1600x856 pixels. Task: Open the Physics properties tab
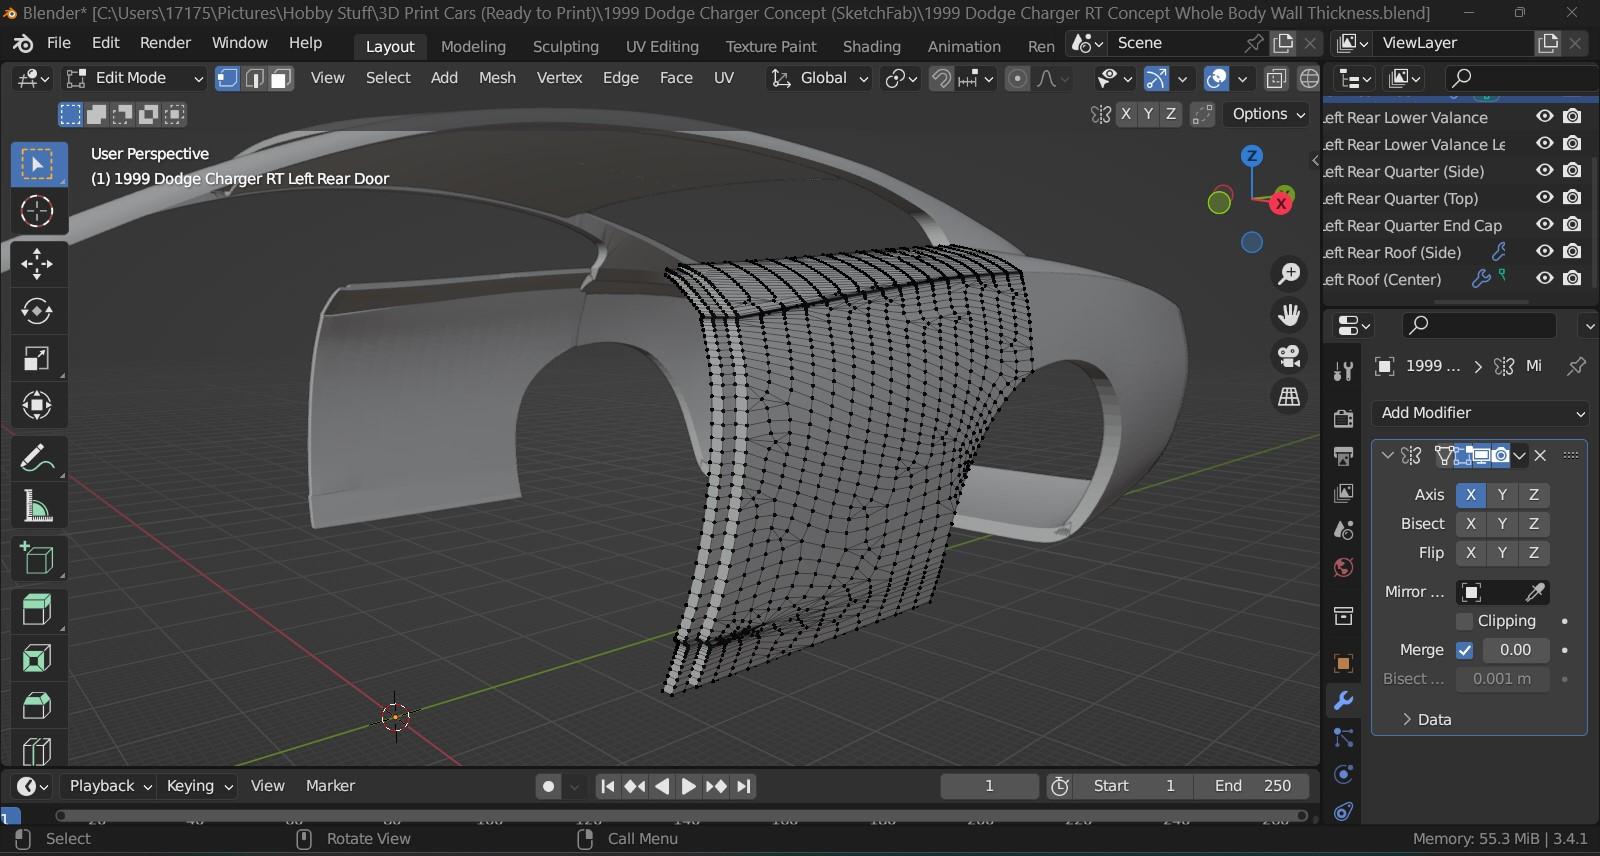(1344, 774)
